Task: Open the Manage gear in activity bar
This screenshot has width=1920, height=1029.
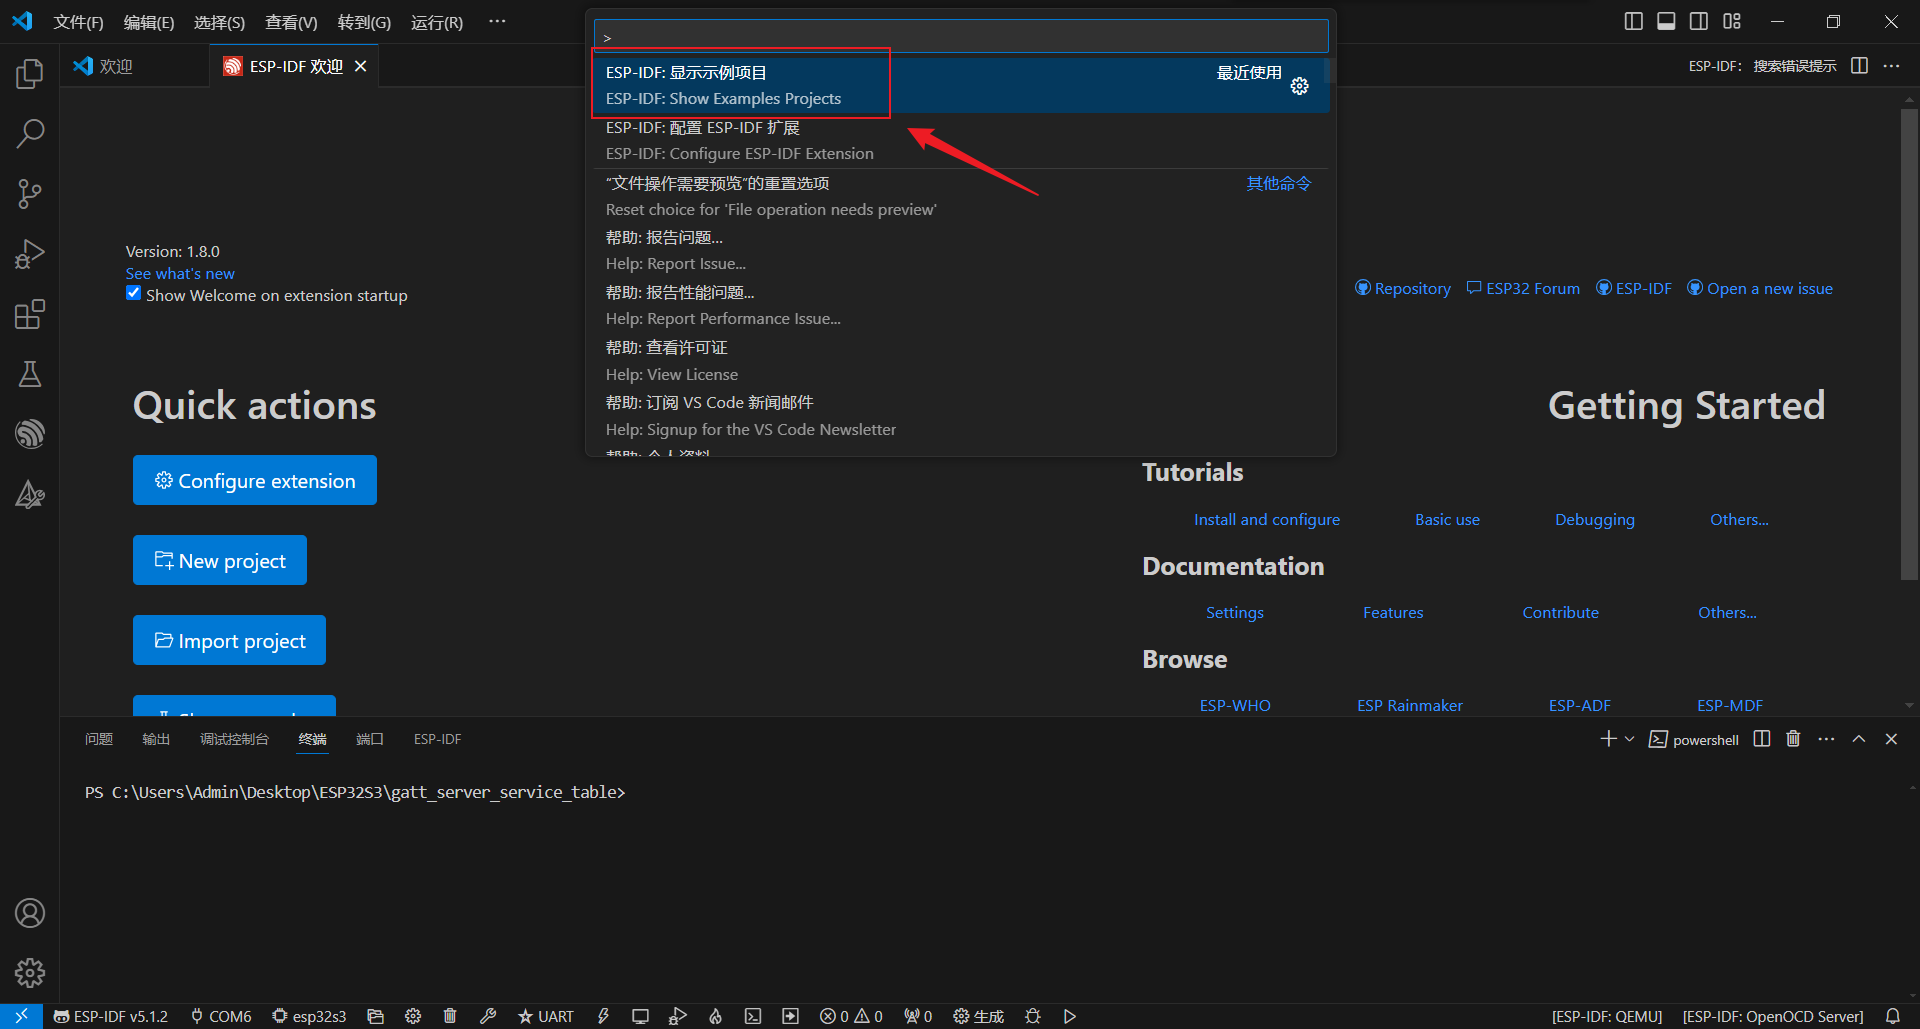Action: [x=30, y=972]
